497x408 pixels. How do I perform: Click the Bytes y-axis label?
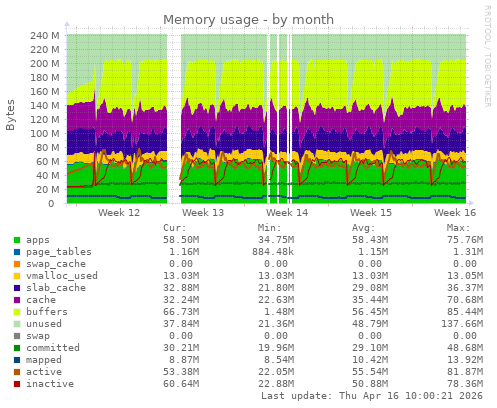click(10, 115)
